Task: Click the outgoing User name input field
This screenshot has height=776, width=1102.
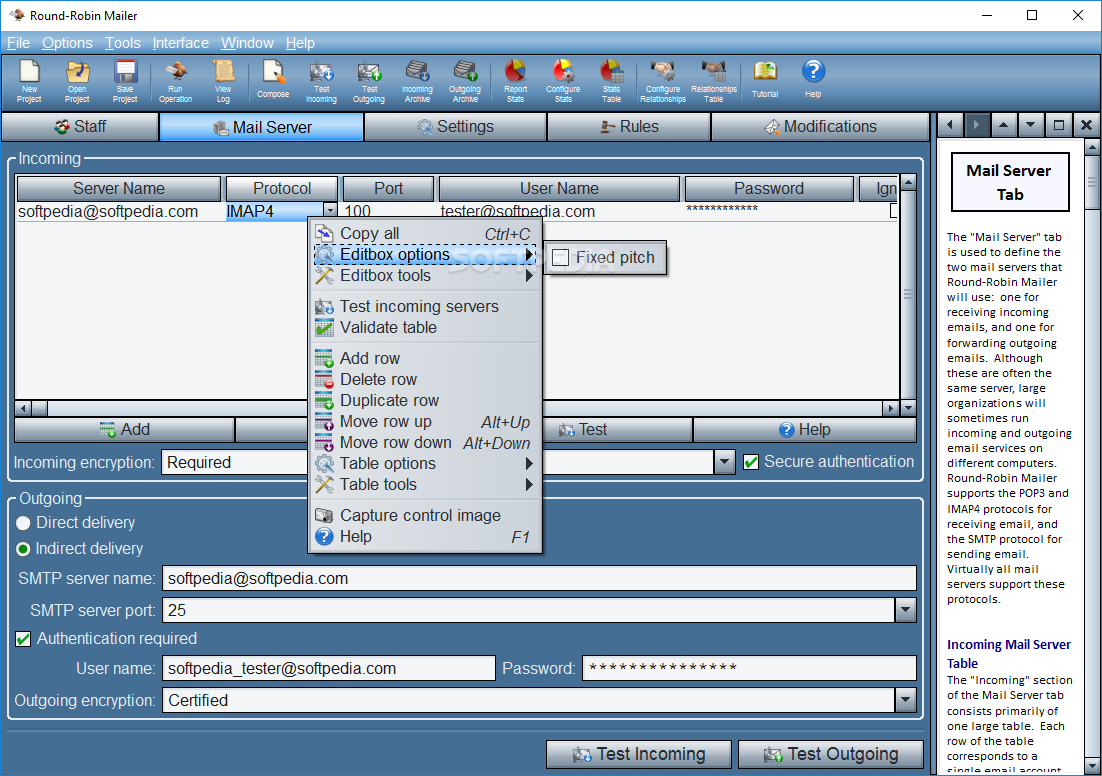Action: tap(329, 668)
